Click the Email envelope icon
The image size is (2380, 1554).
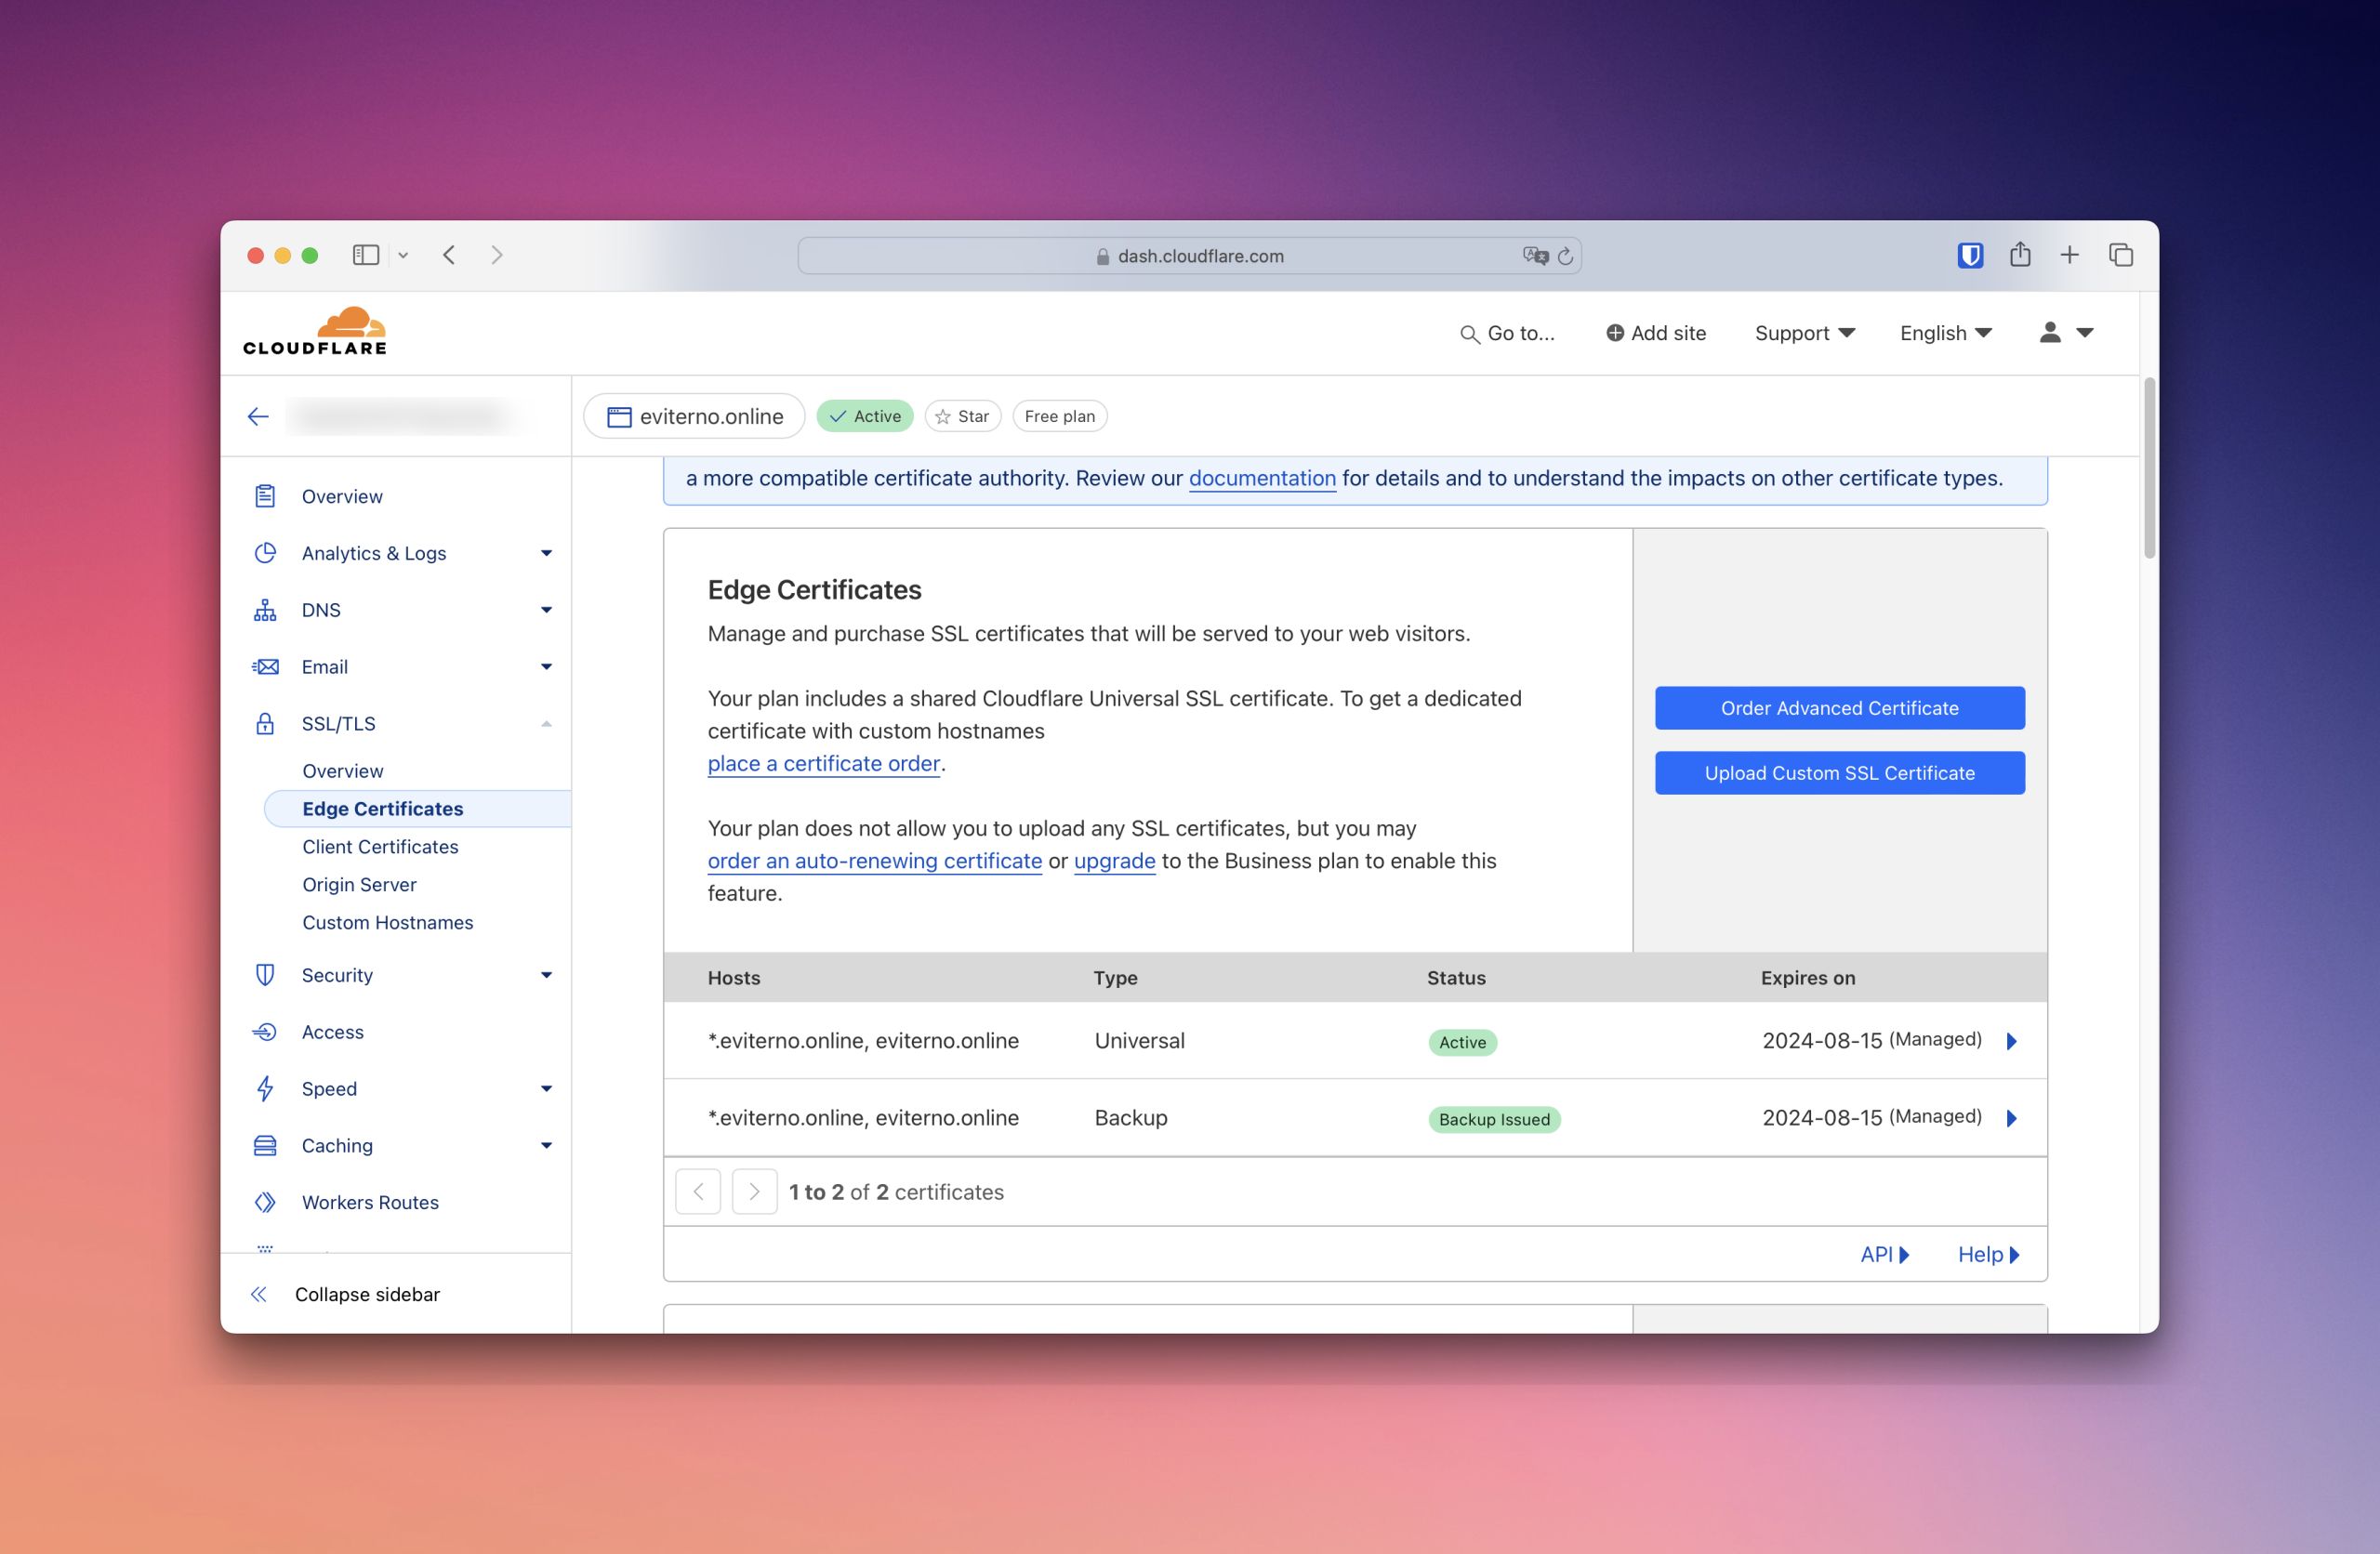[265, 667]
